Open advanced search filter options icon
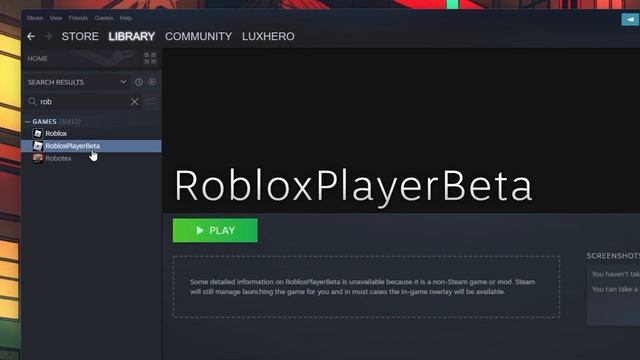 (x=151, y=102)
